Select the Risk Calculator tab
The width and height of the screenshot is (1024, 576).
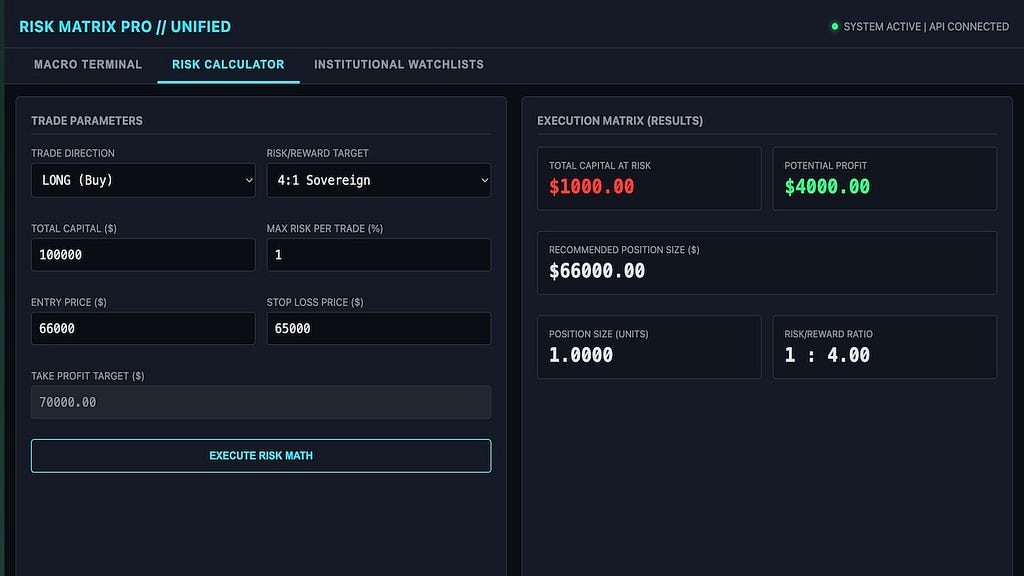point(228,65)
